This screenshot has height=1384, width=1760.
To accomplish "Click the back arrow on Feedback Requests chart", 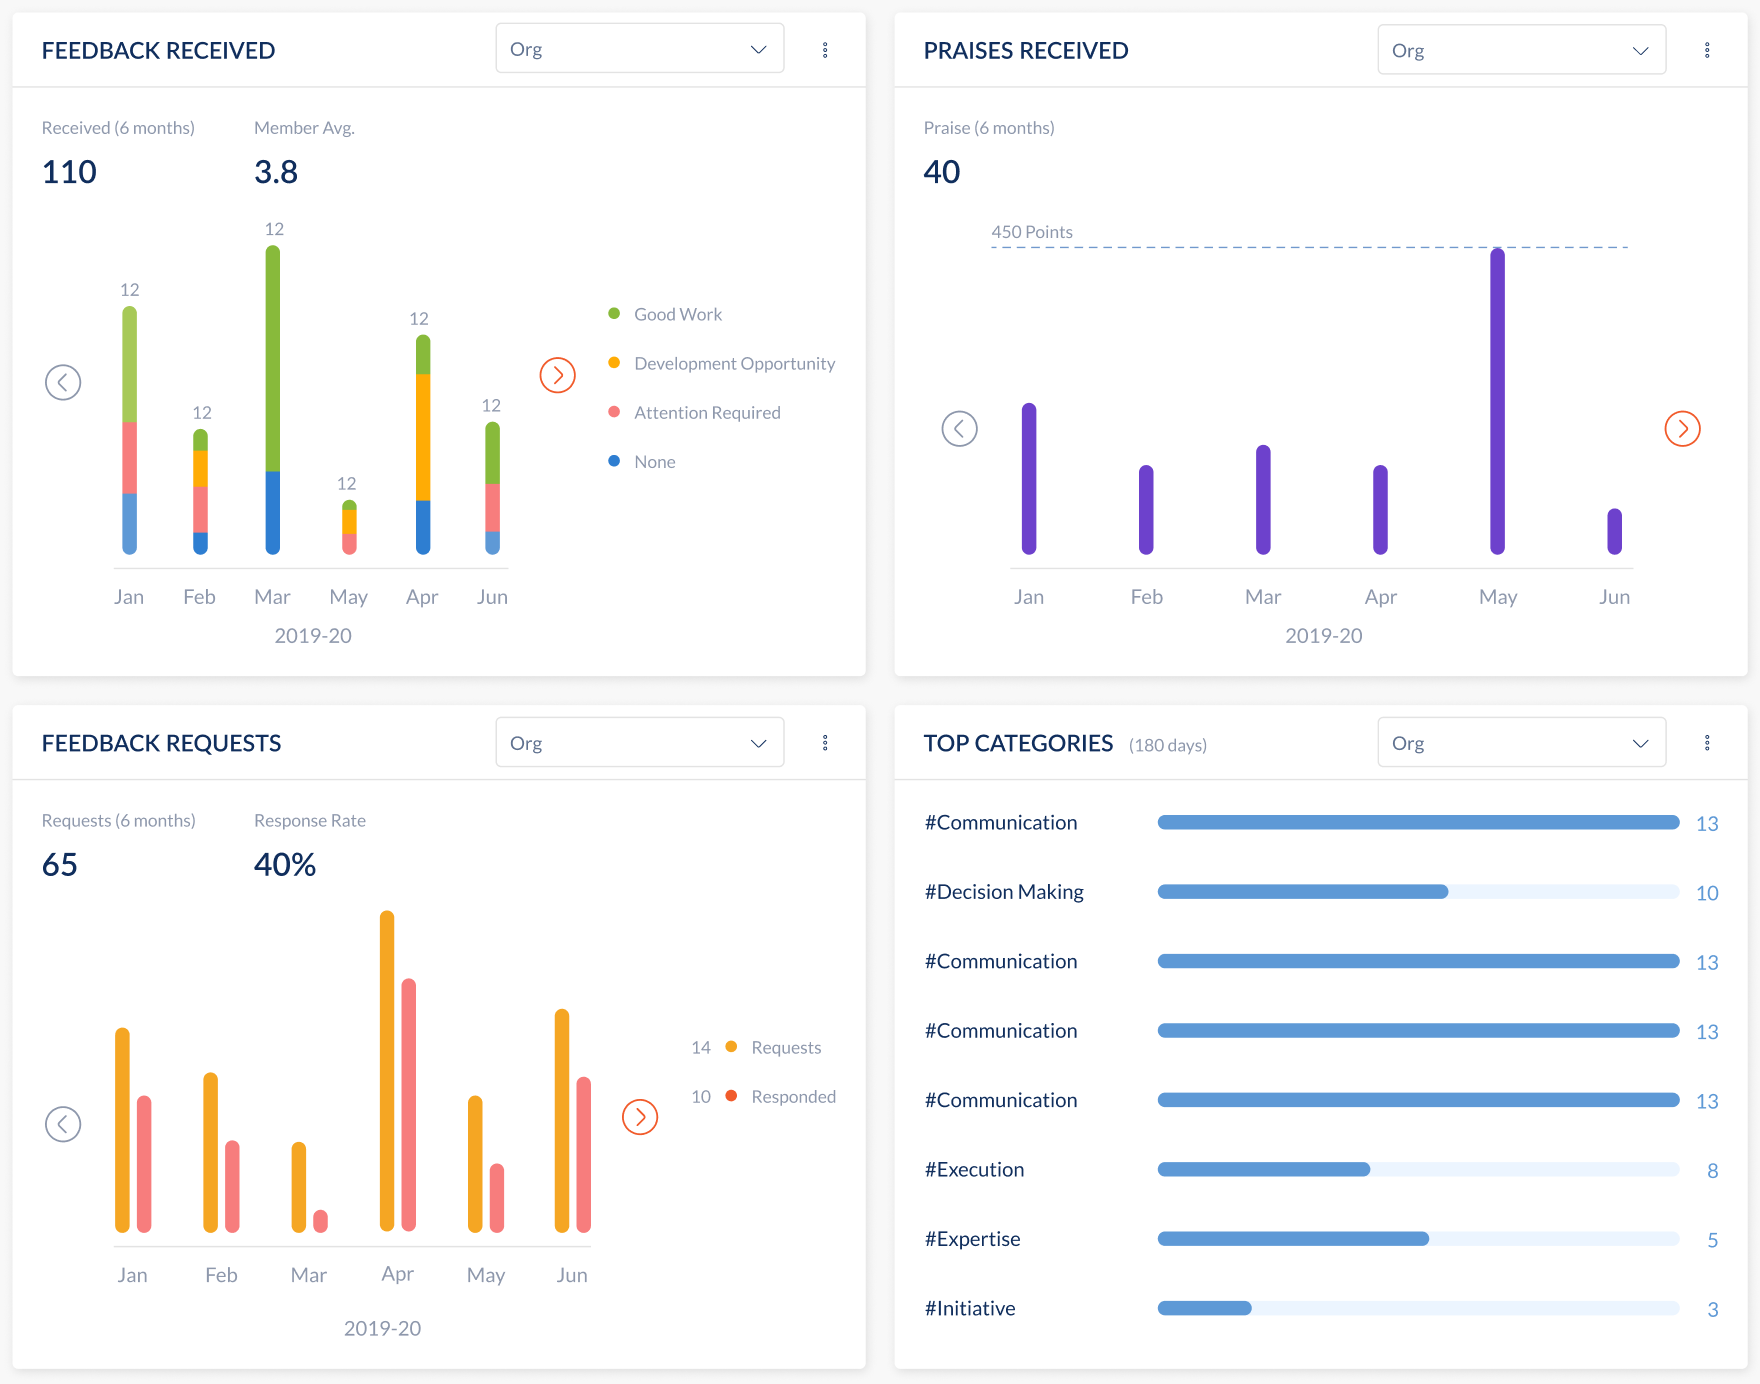I will (63, 1124).
